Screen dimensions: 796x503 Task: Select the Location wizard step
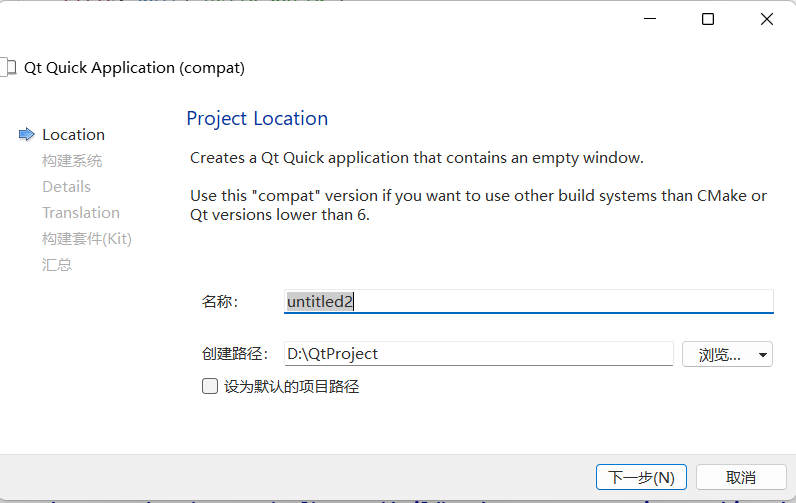pos(74,135)
